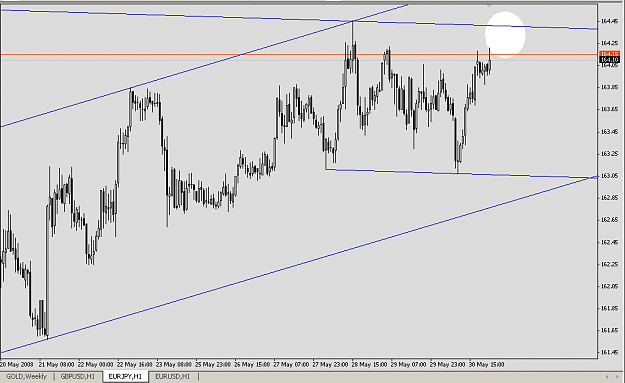
Task: Click the 29 May 23:00 time label
Action: click(x=447, y=365)
